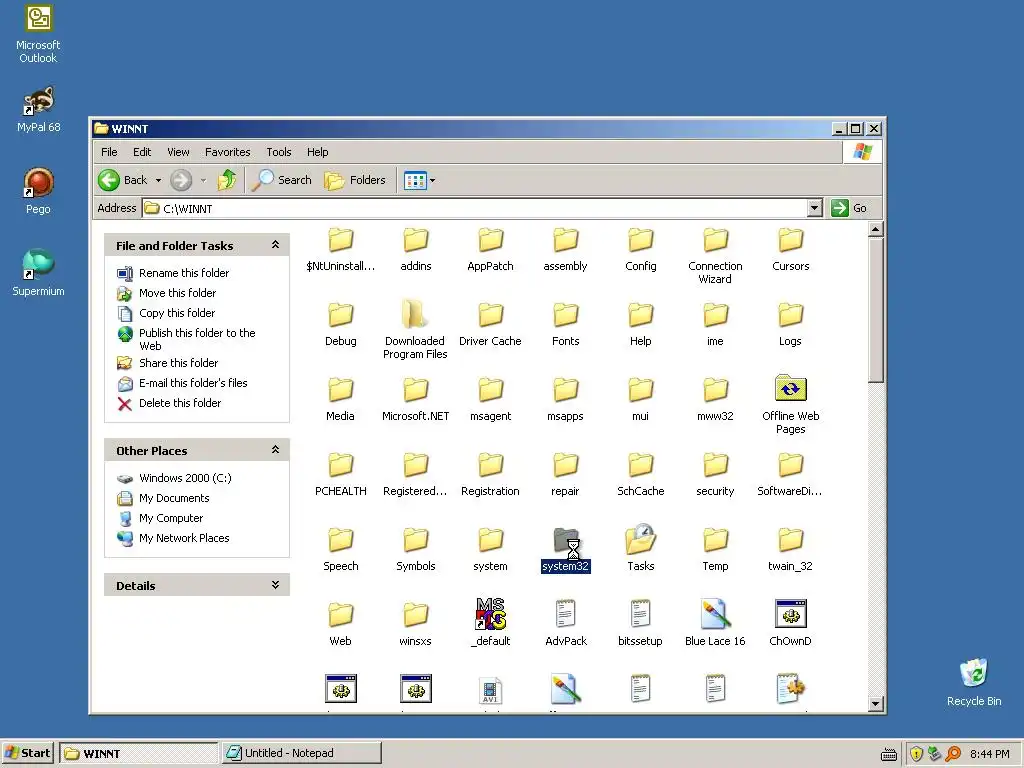The height and width of the screenshot is (768, 1024).
Task: Switch to Untitled - Notepad taskbar button
Action: pos(302,753)
